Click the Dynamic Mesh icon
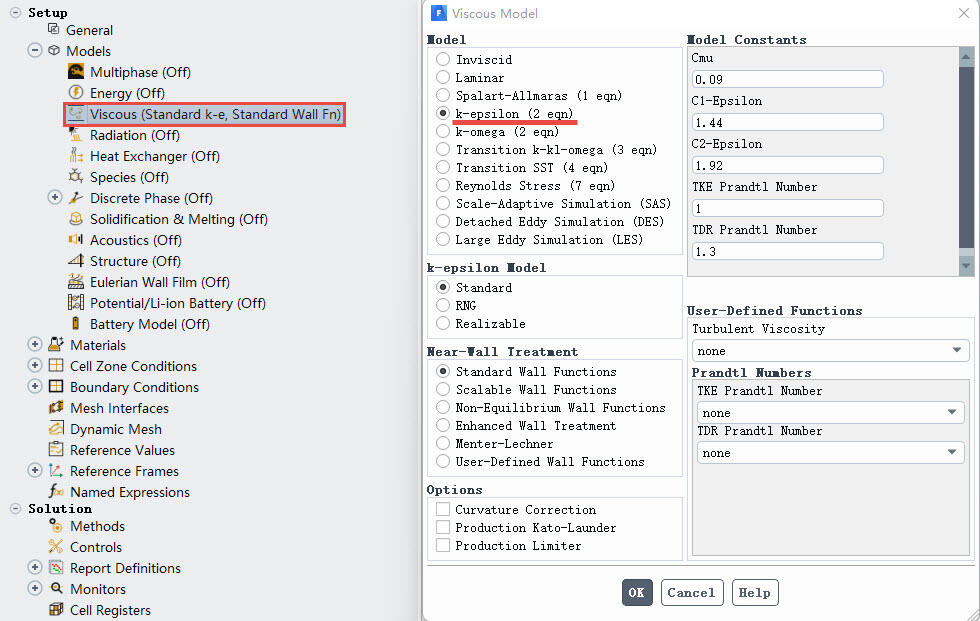Viewport: 980px width, 621px height. 56,429
